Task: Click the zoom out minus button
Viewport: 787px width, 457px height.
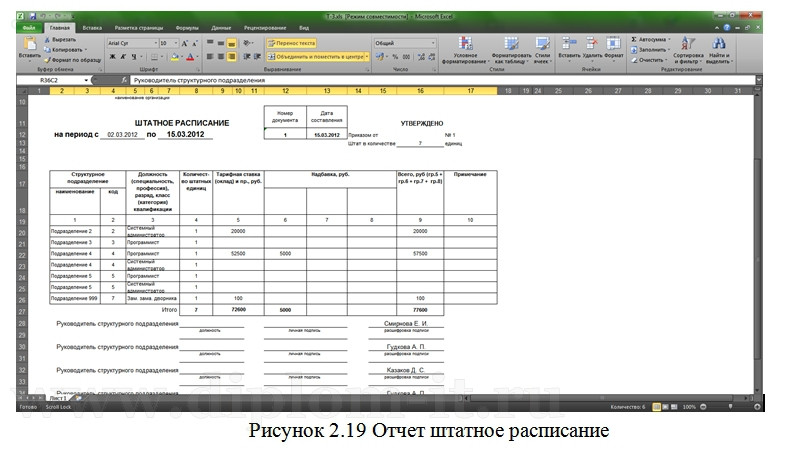Action: [703, 407]
